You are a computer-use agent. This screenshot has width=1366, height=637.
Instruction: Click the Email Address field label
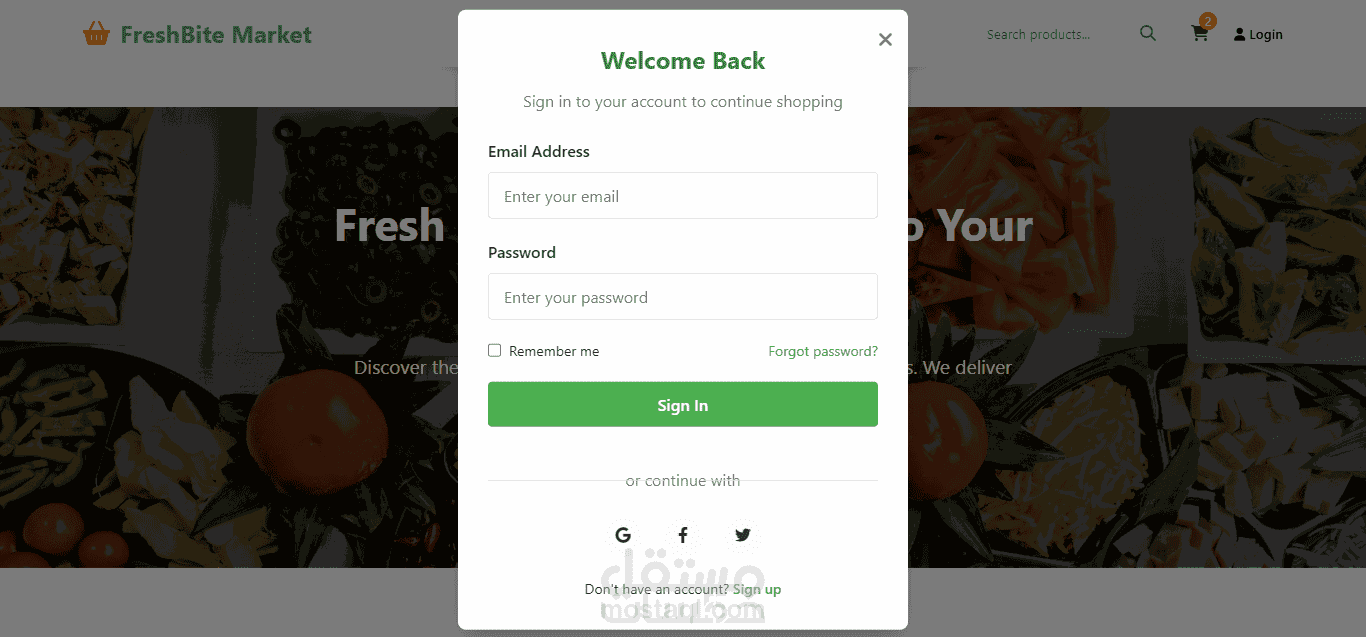[x=539, y=152]
